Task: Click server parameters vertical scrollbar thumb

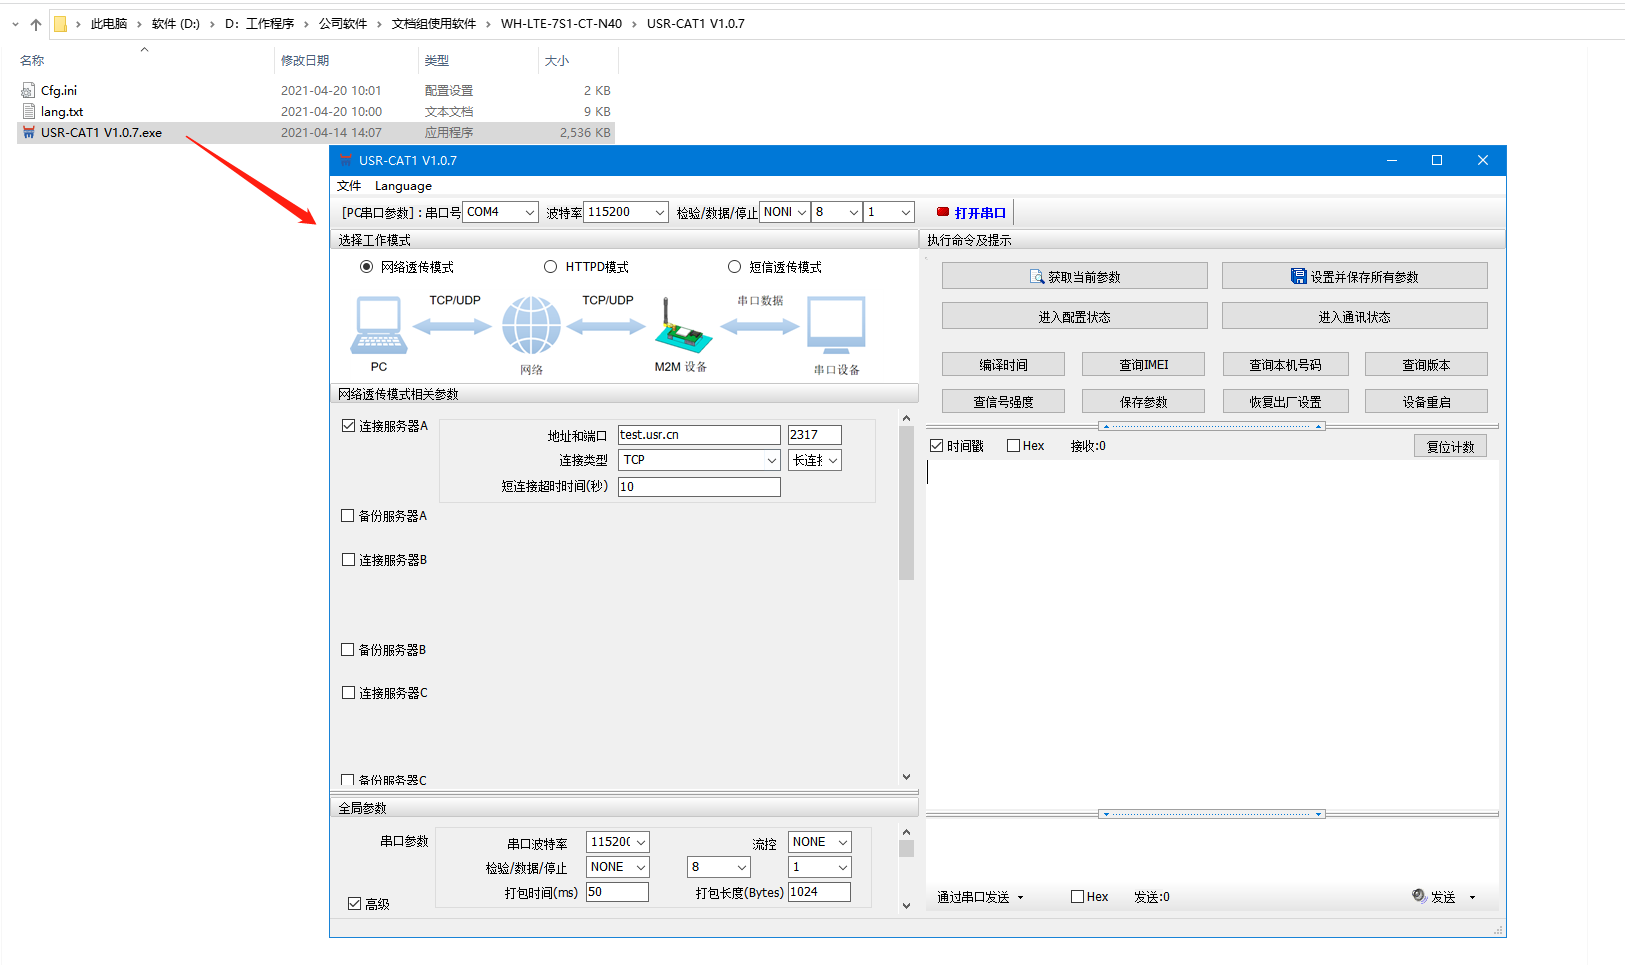Action: tap(907, 504)
